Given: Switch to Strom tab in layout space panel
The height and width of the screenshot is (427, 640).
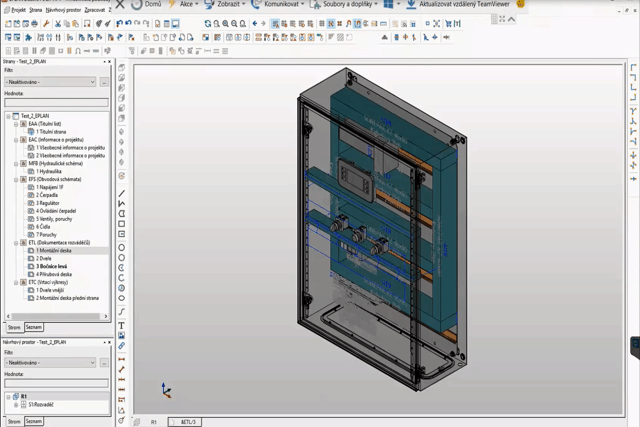Looking at the screenshot, I should pos(14,421).
